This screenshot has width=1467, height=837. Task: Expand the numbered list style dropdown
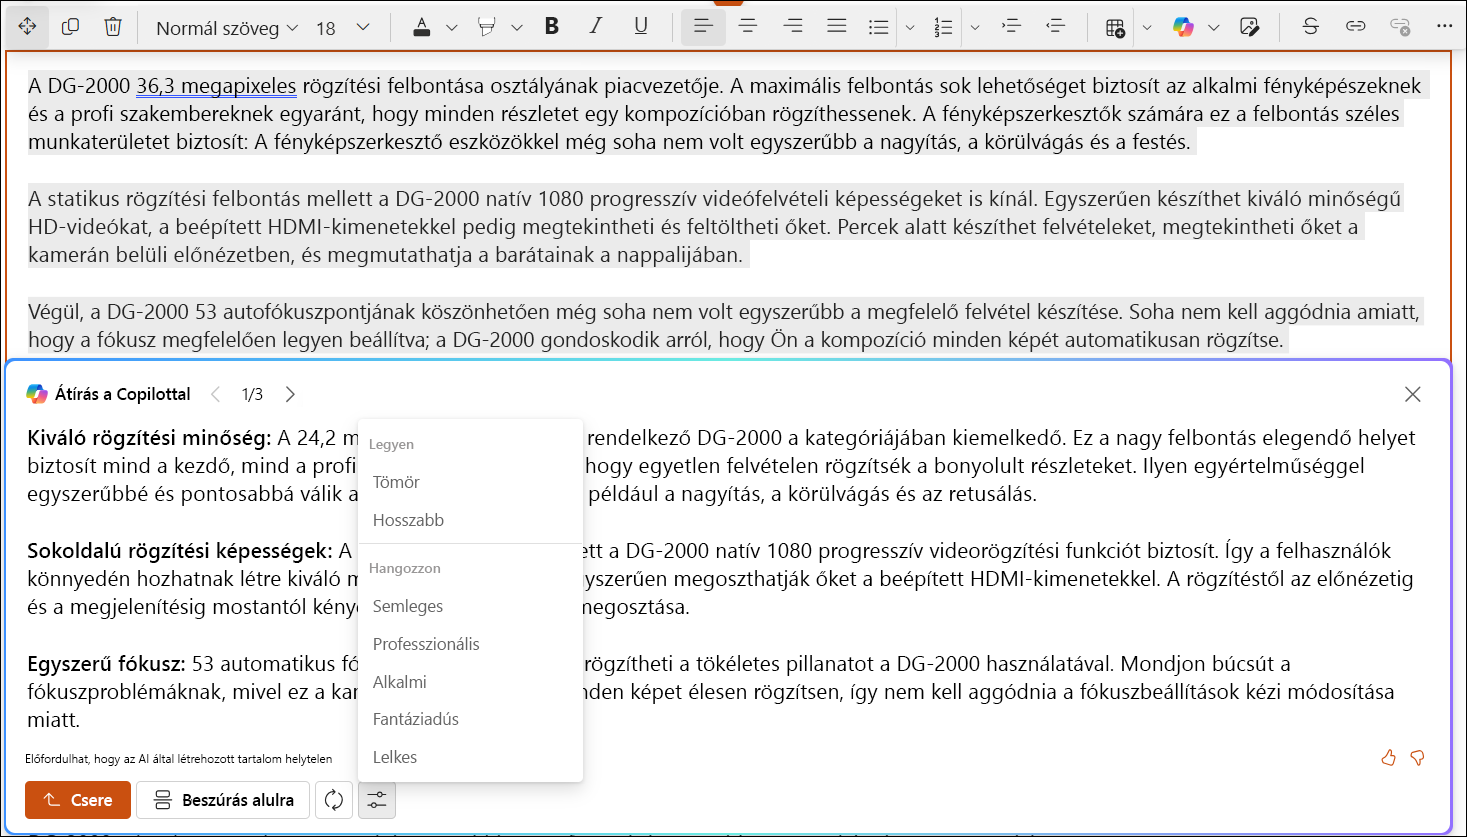(x=975, y=28)
